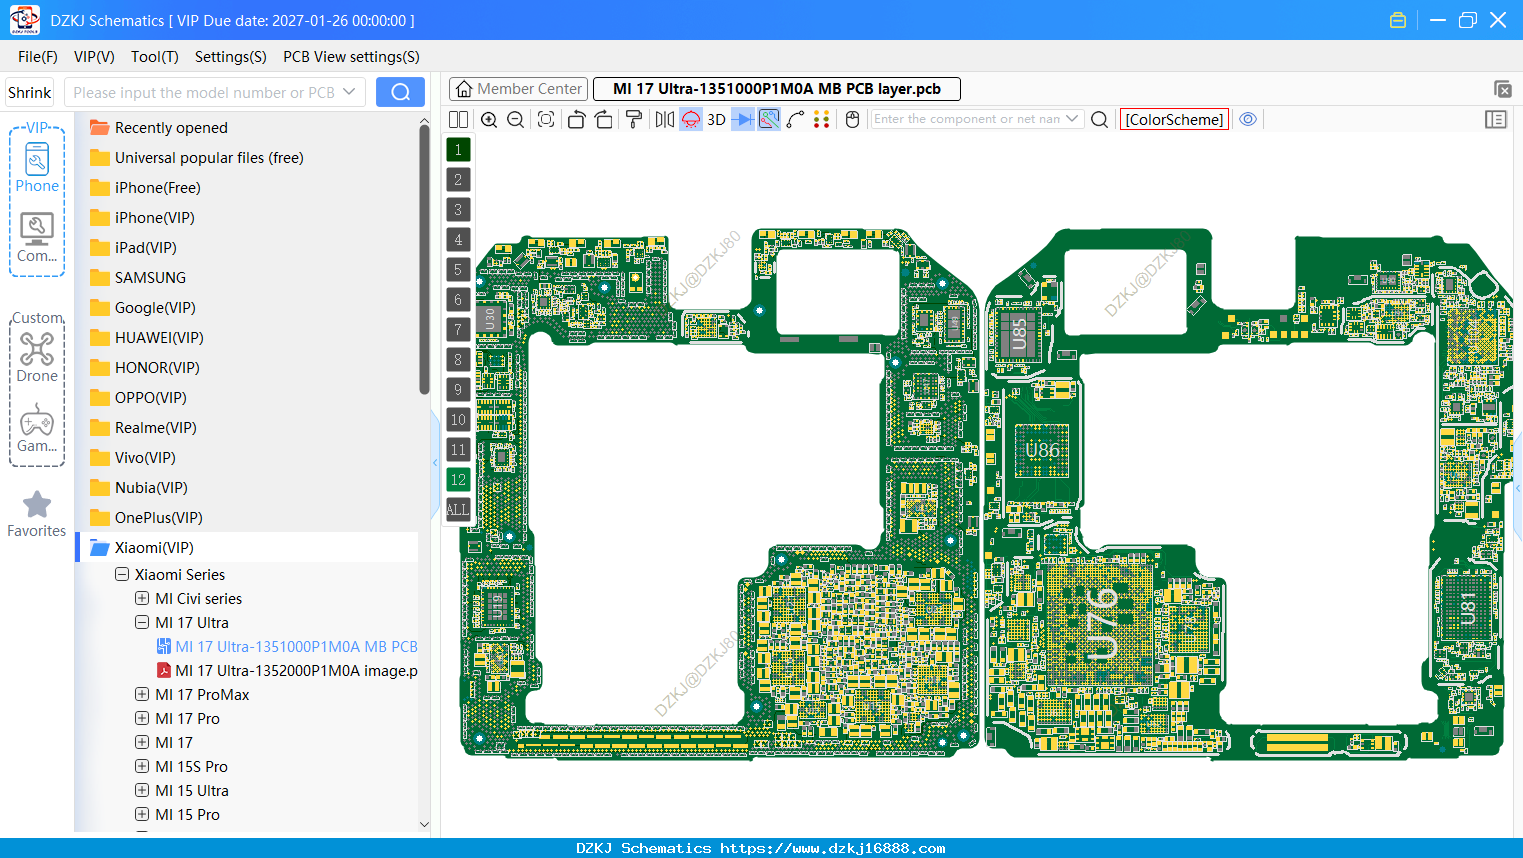1523x858 pixels.
Task: Open the briefcase toolbox icon in title bar
Action: (x=1398, y=20)
